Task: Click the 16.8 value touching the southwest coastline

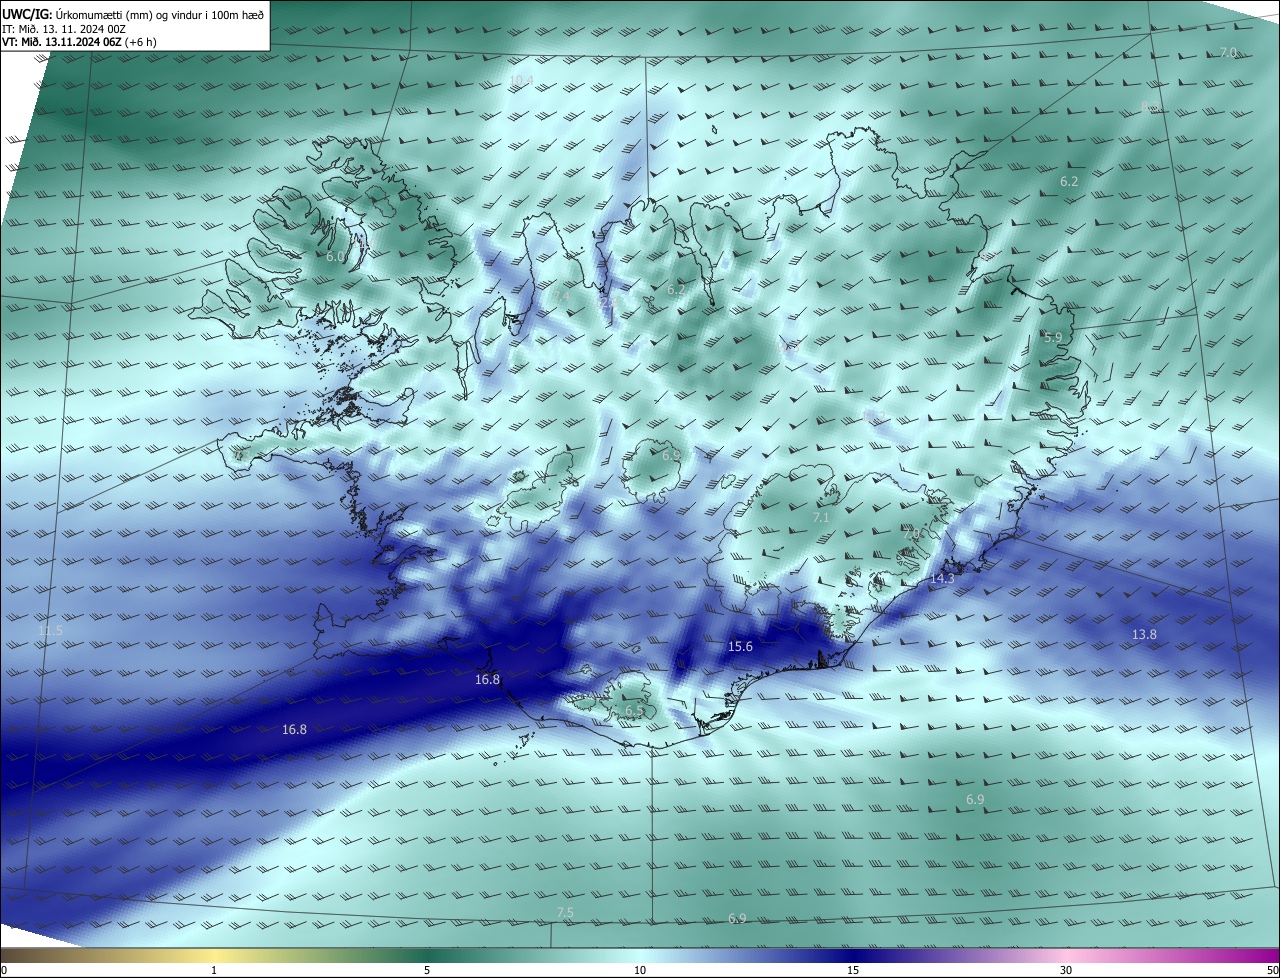Action: coord(487,680)
